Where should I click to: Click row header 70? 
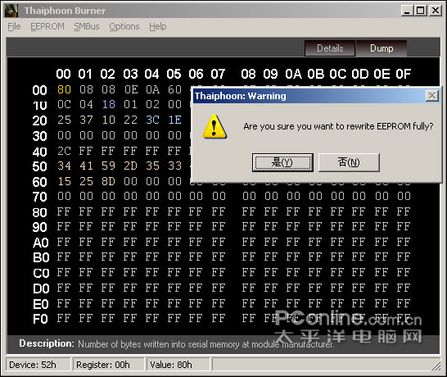(x=40, y=197)
